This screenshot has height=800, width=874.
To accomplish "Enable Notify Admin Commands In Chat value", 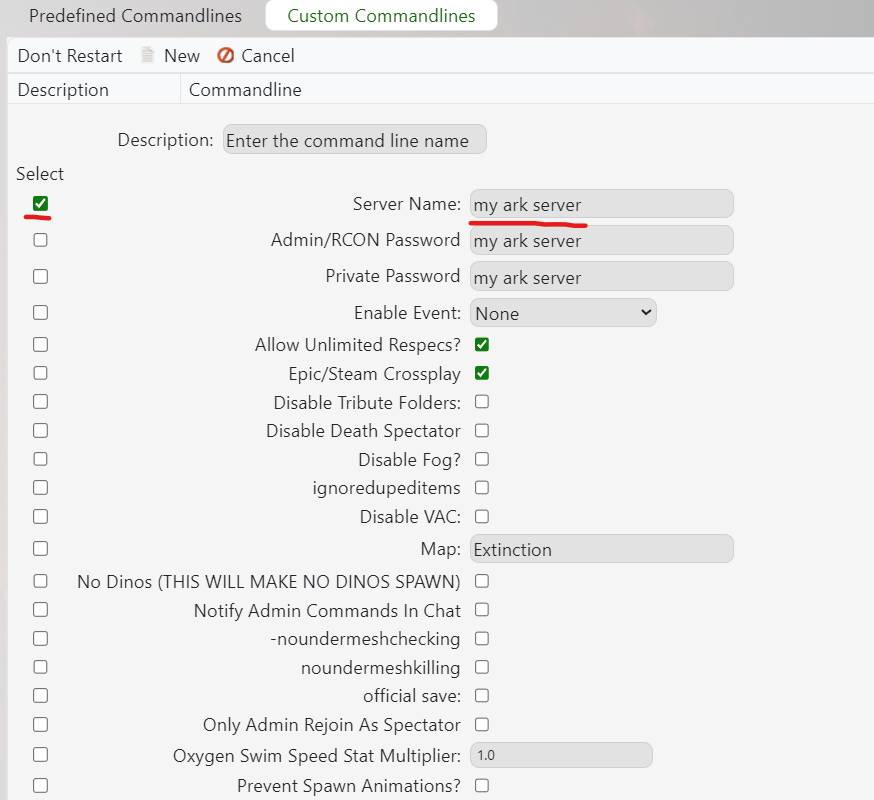I will coord(482,610).
